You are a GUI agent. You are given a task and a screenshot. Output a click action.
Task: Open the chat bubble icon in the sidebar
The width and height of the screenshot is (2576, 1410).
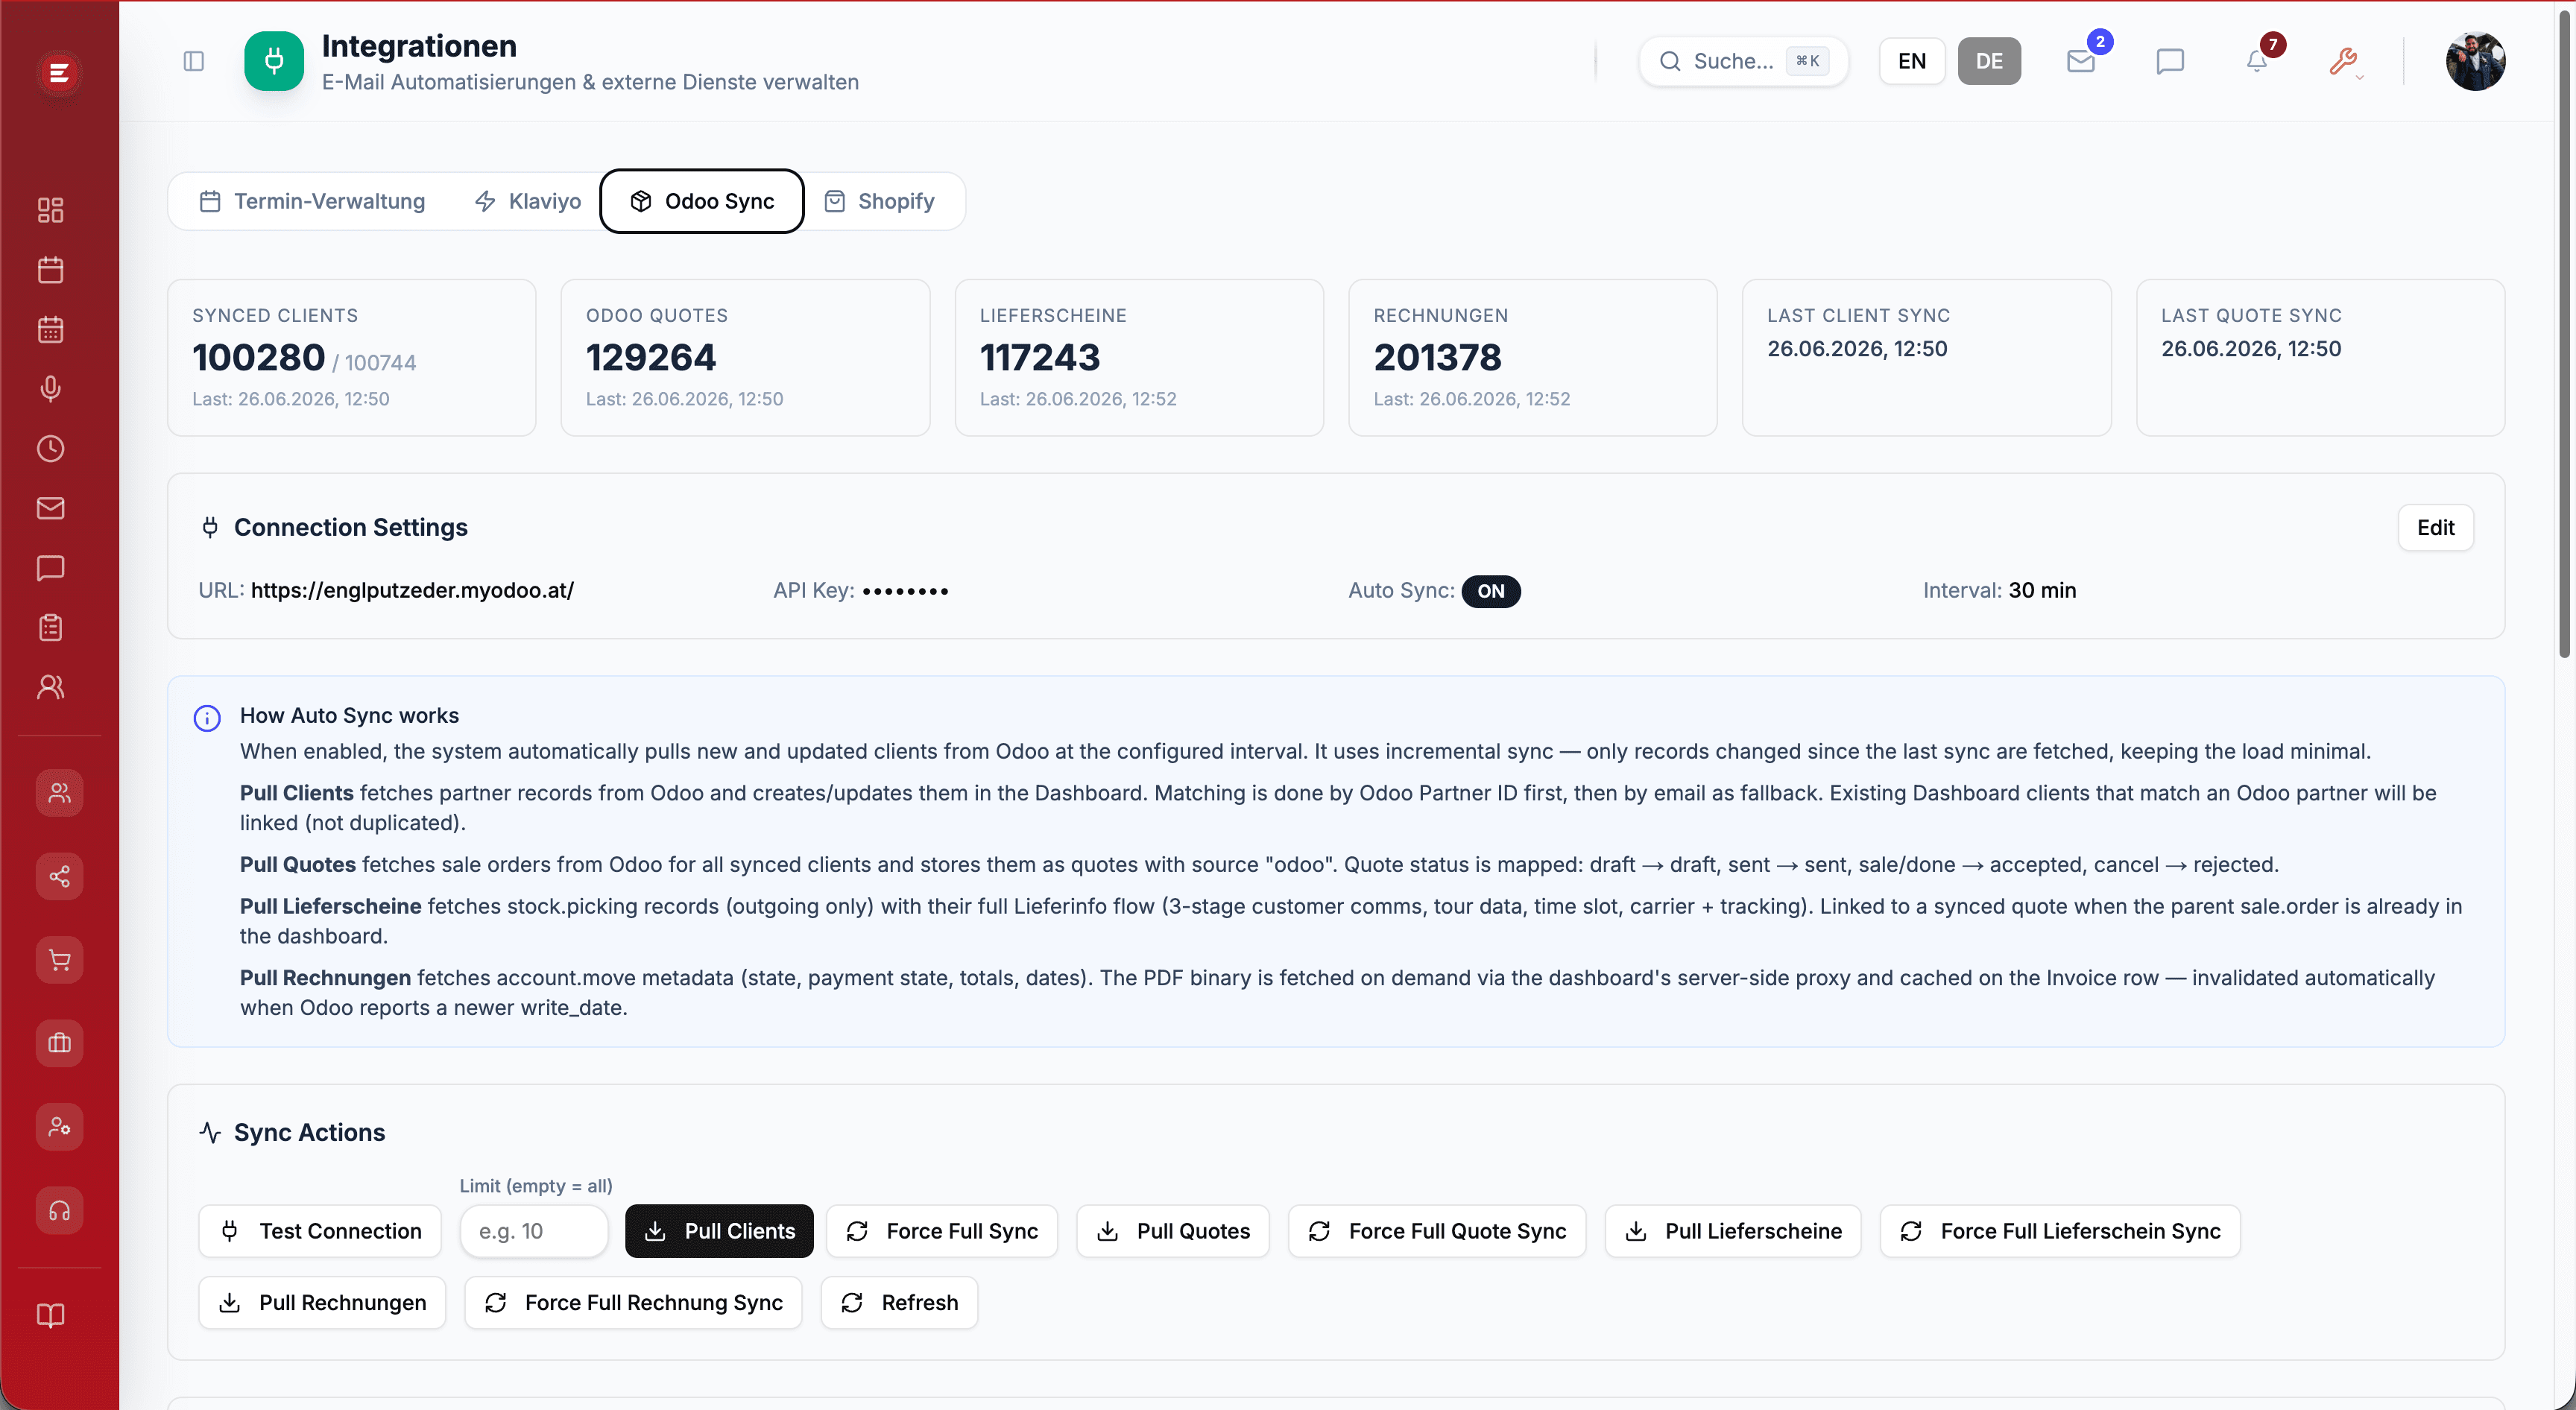tap(50, 568)
